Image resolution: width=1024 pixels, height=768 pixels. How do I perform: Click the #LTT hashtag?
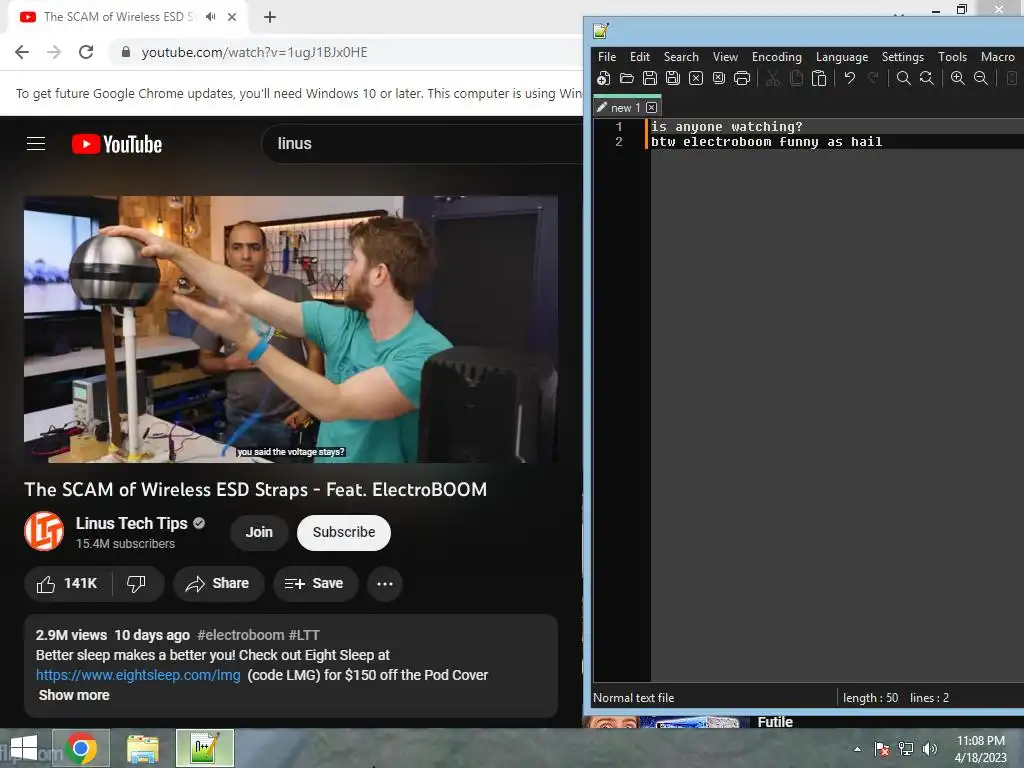pos(304,635)
